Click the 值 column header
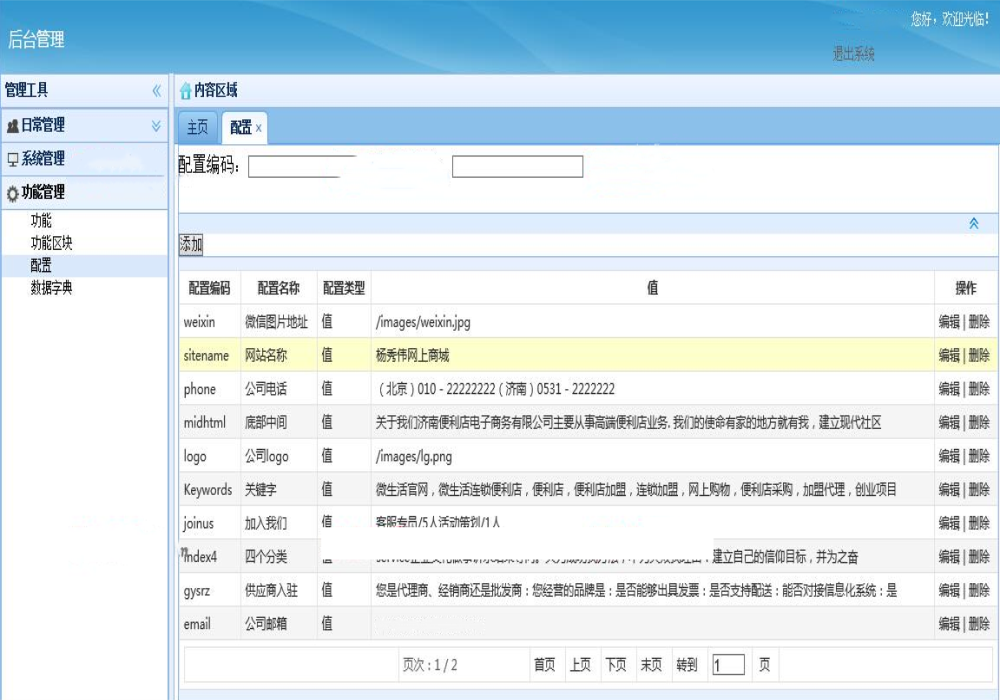 (652, 288)
